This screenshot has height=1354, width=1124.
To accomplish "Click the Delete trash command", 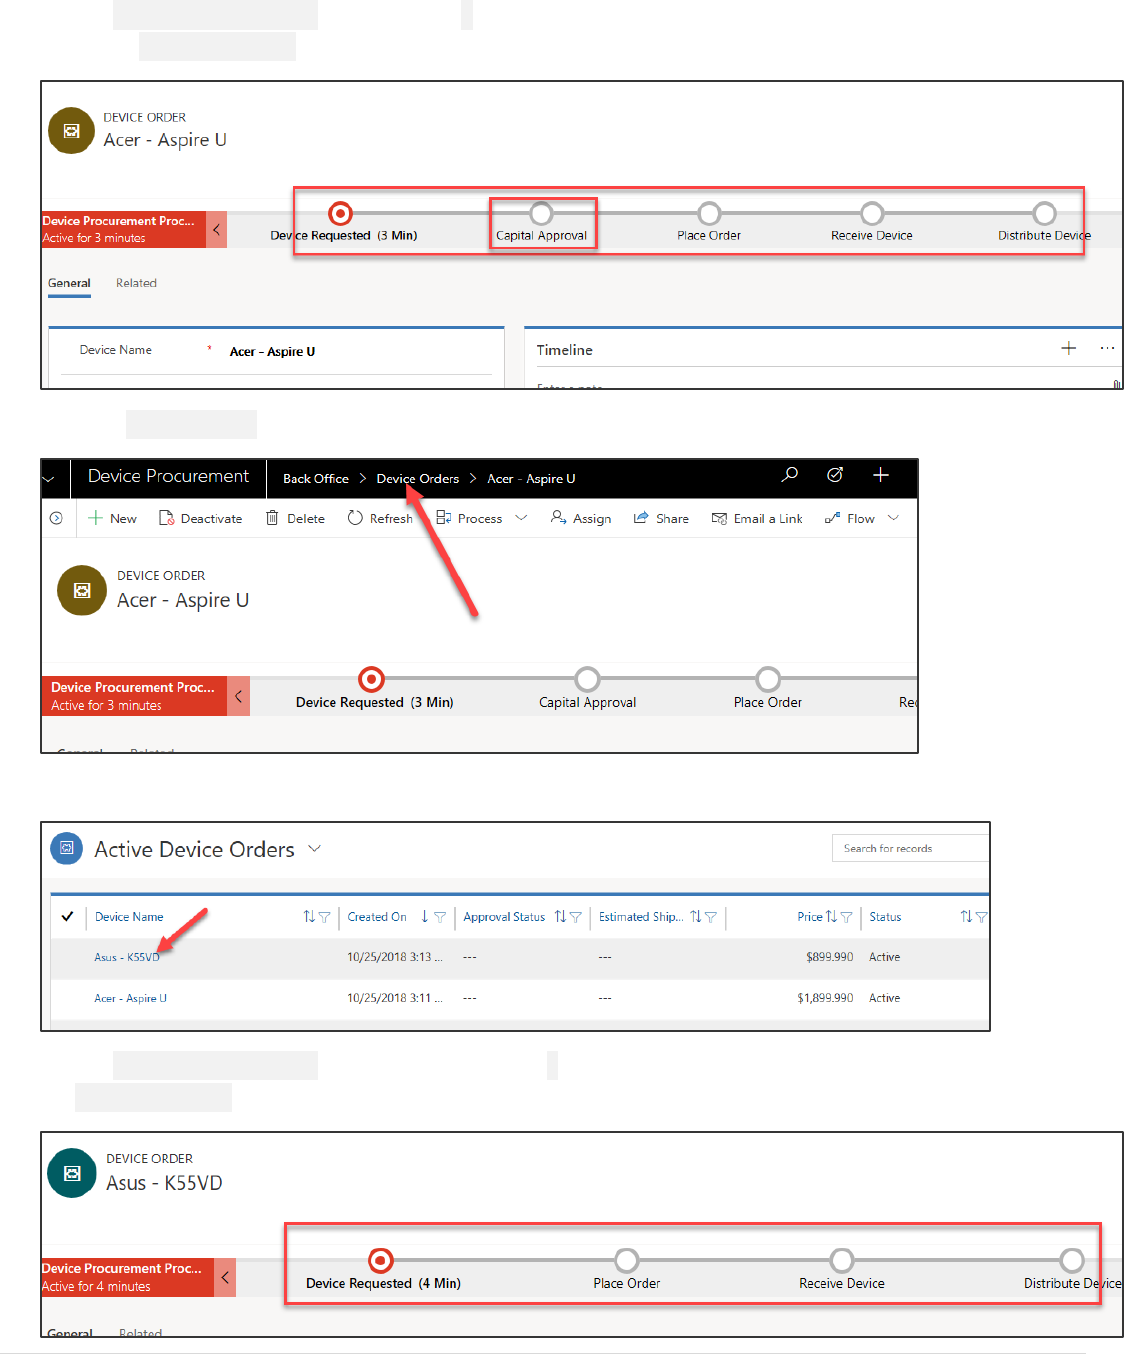I will click(x=295, y=518).
